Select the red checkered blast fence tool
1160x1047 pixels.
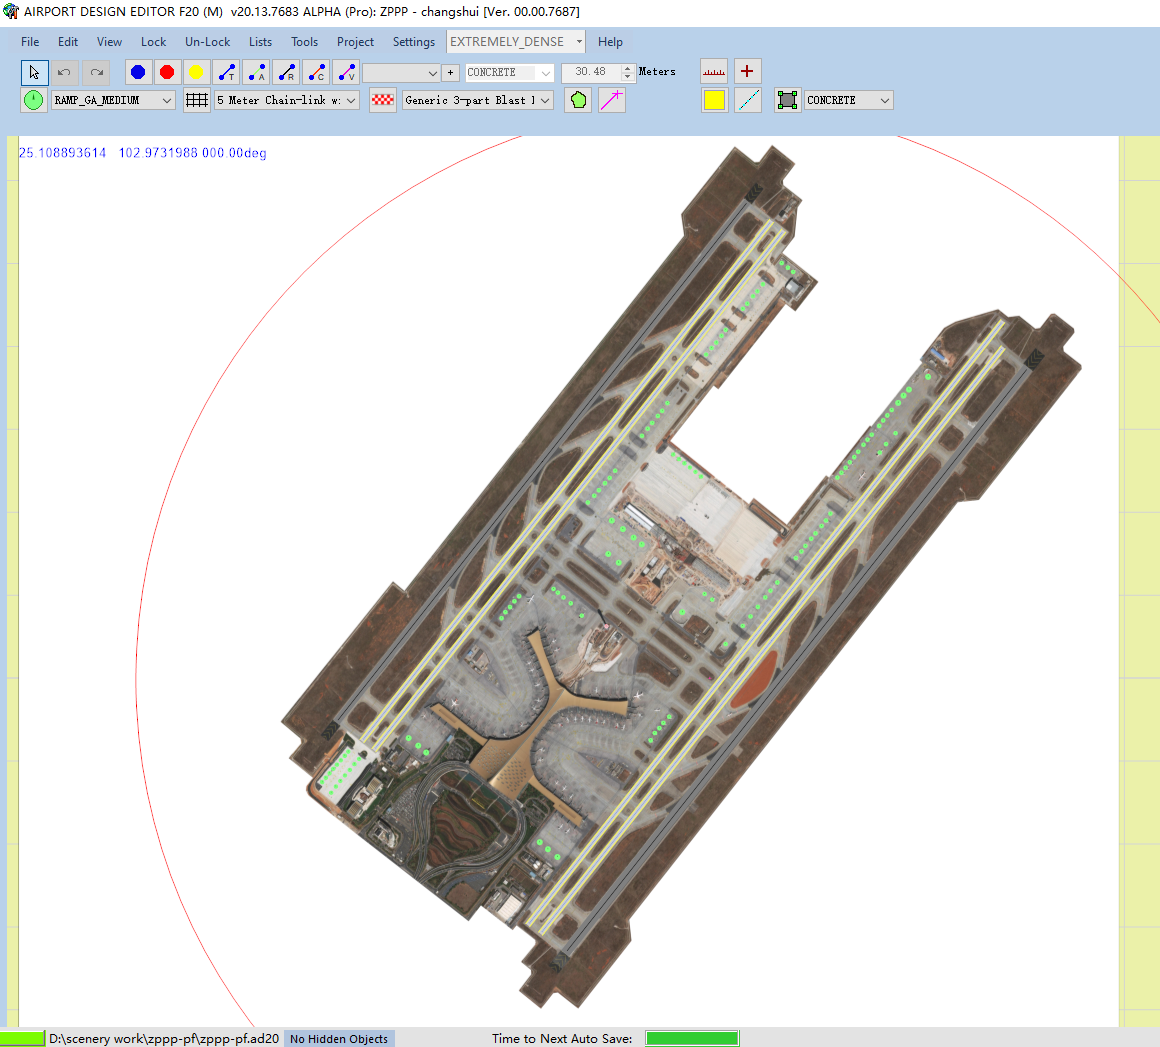point(382,100)
